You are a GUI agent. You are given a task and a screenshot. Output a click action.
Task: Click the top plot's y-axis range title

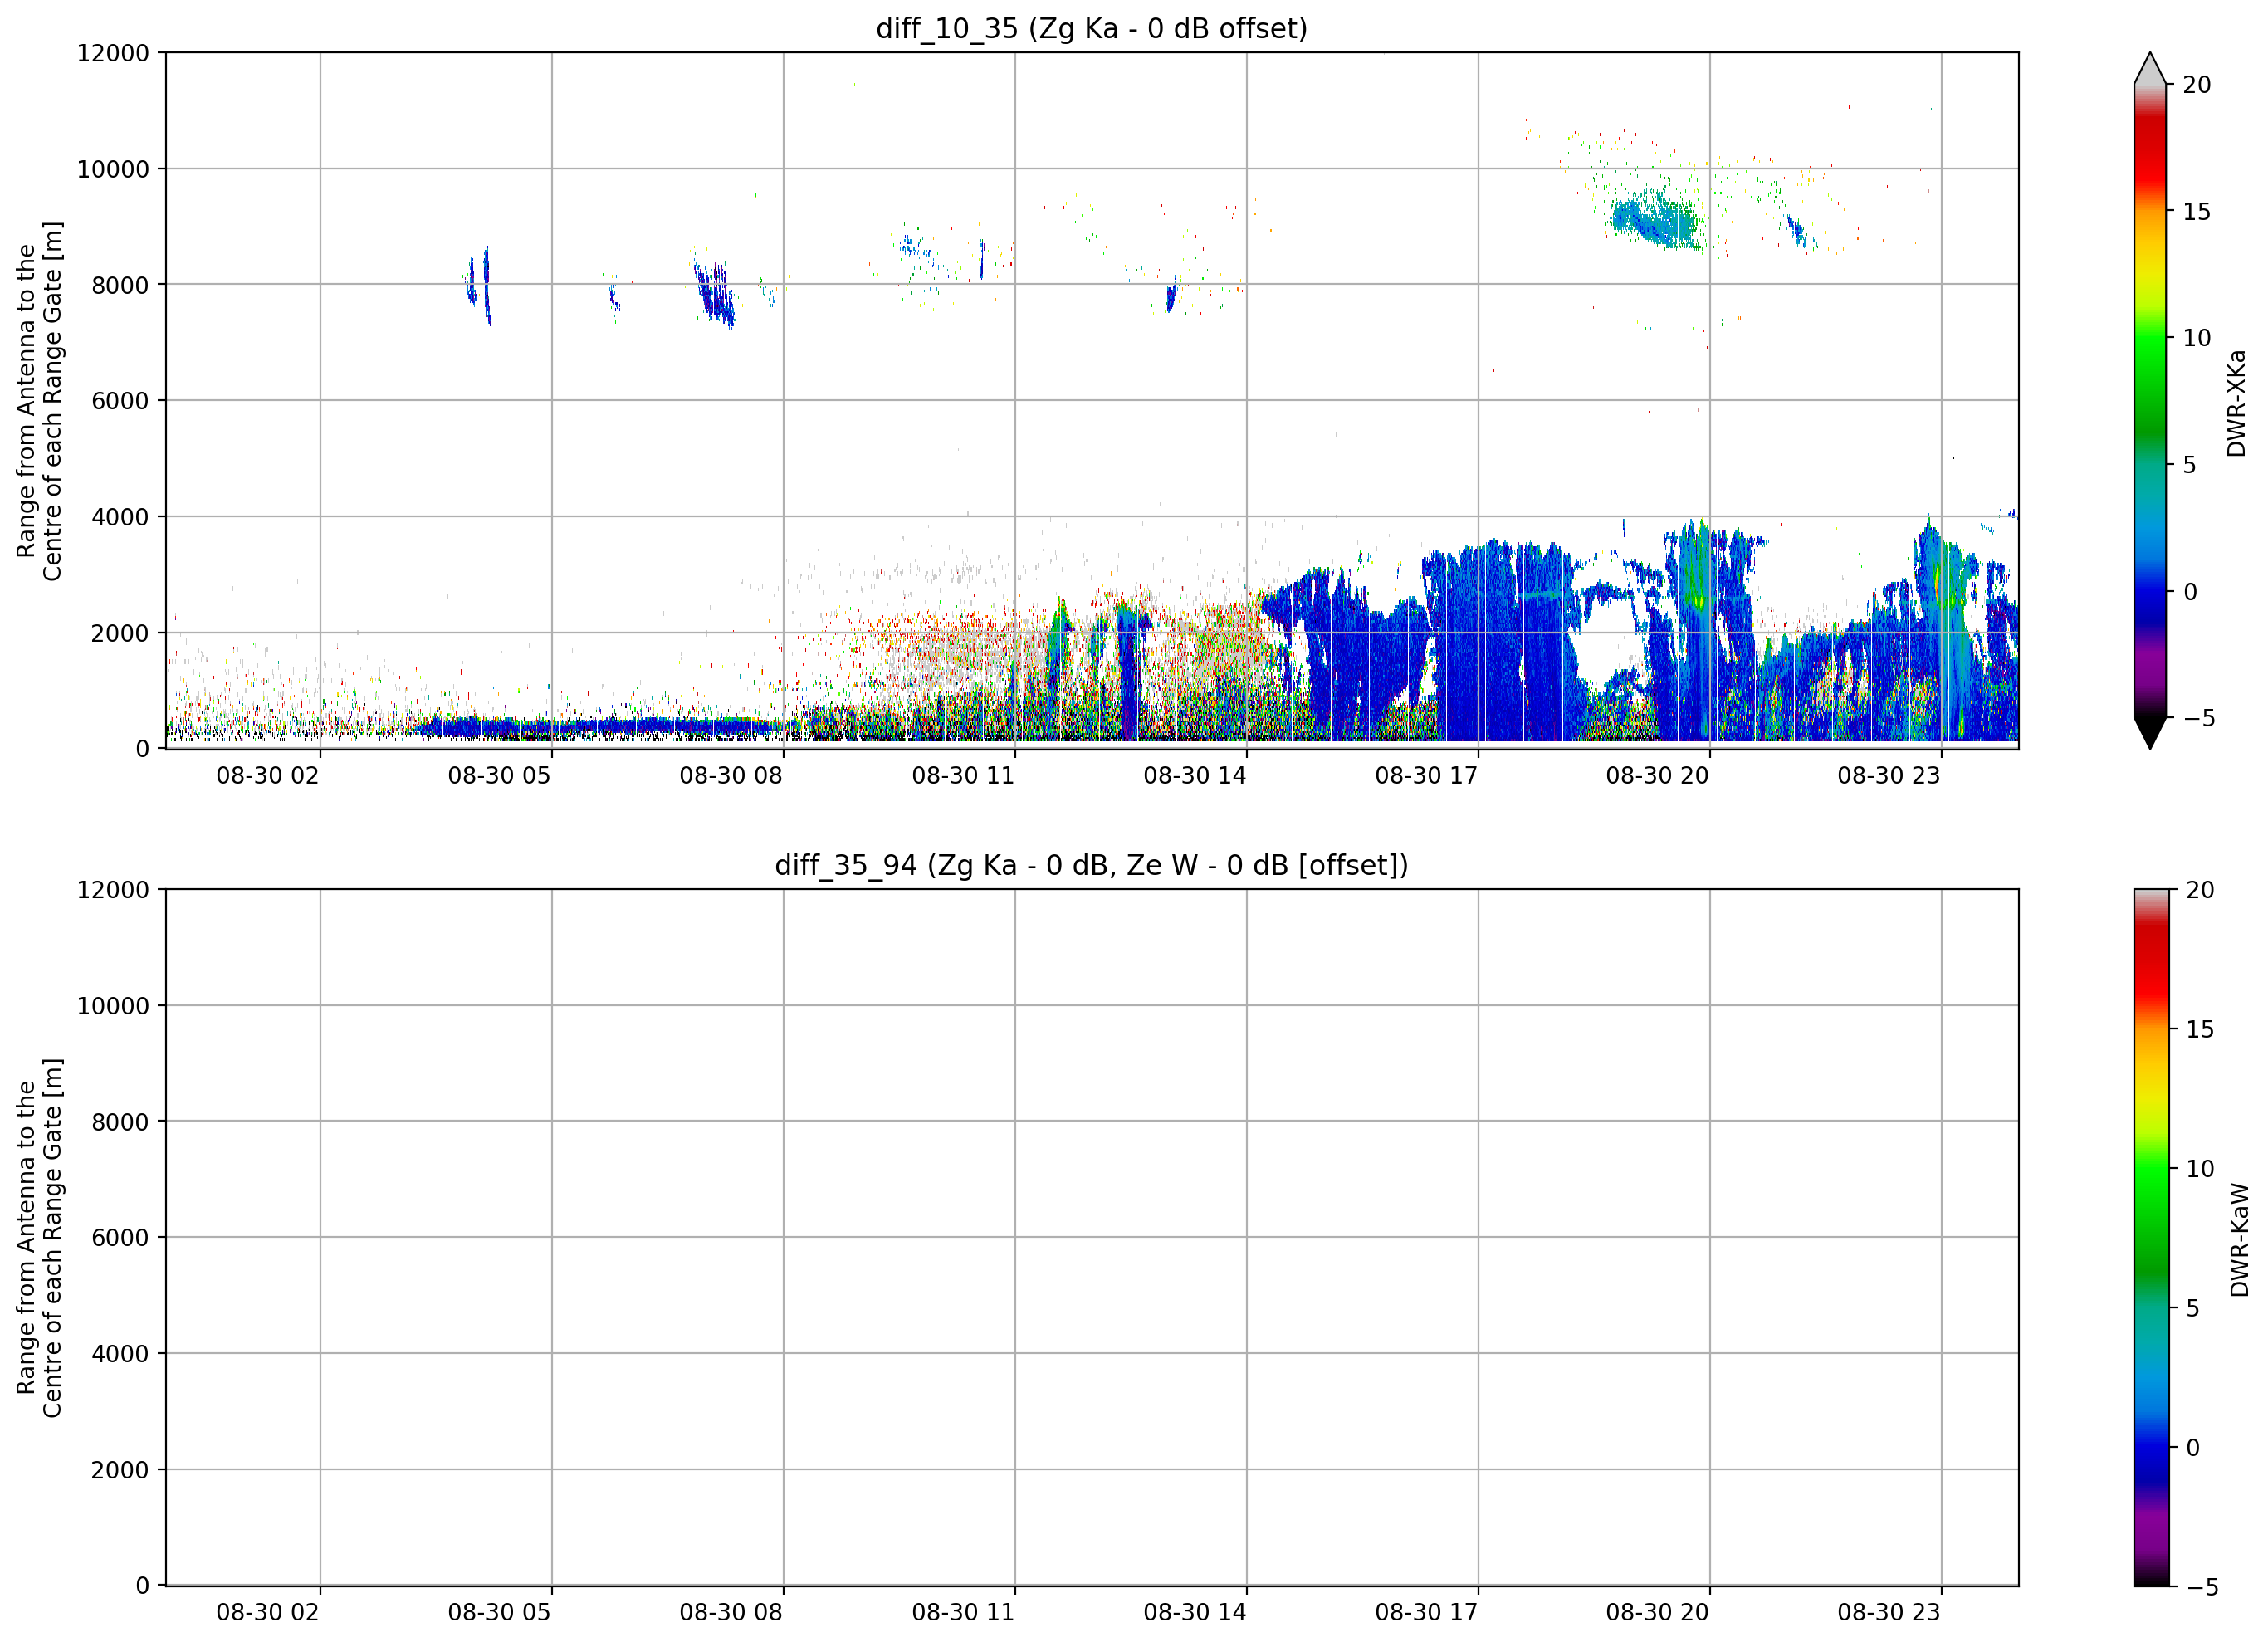coord(39,401)
